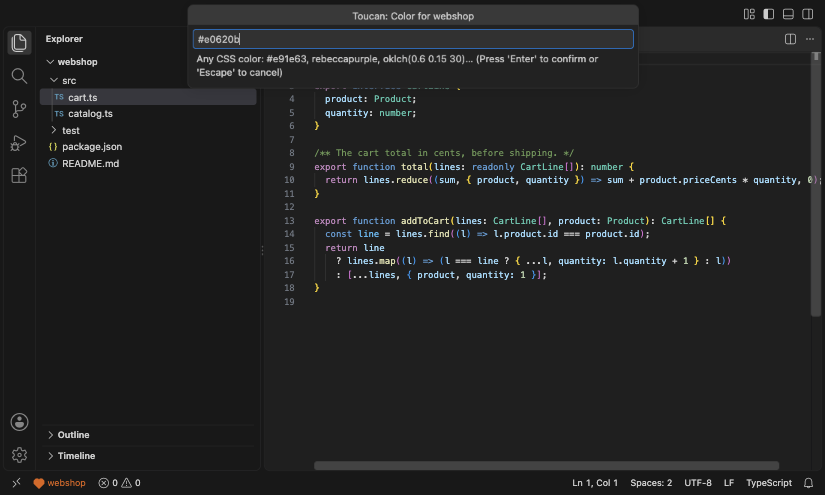Click the horizontal editor scrollbar

pyautogui.click(x=546, y=466)
